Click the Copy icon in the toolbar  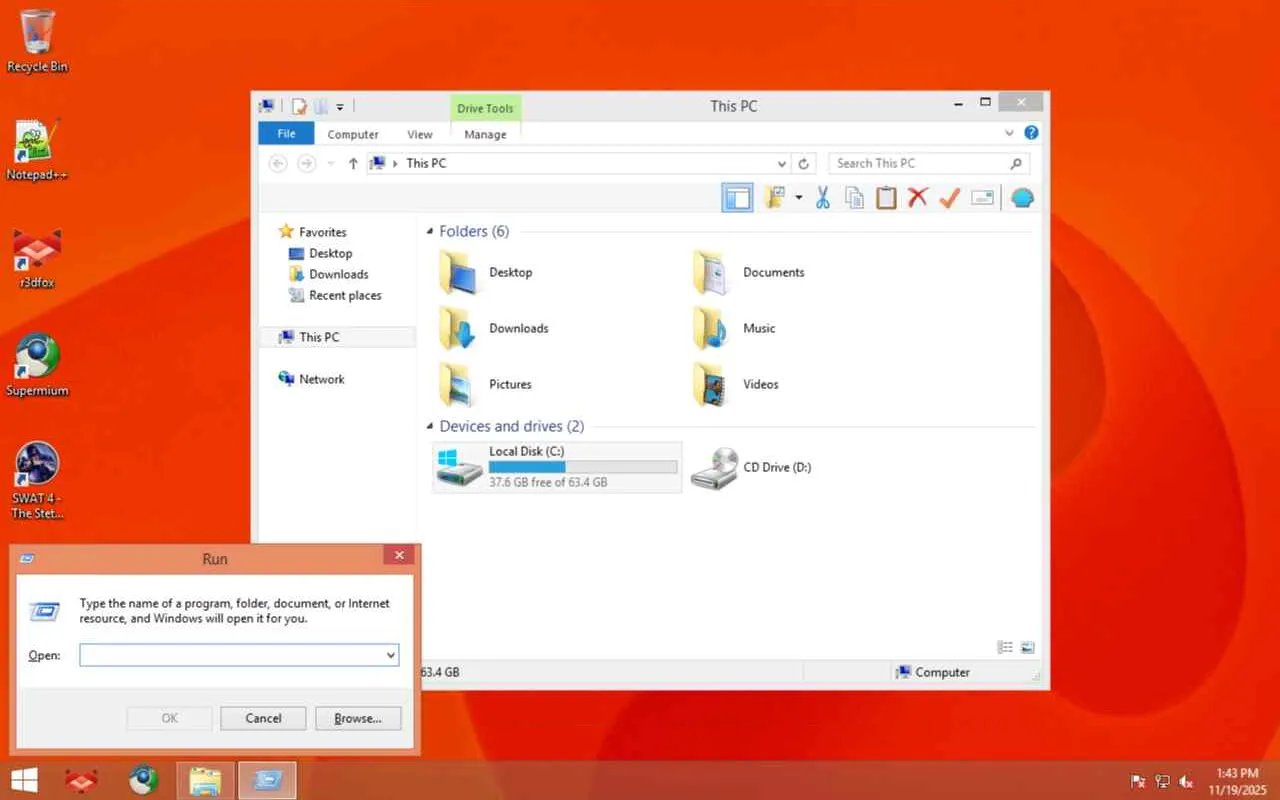click(854, 198)
